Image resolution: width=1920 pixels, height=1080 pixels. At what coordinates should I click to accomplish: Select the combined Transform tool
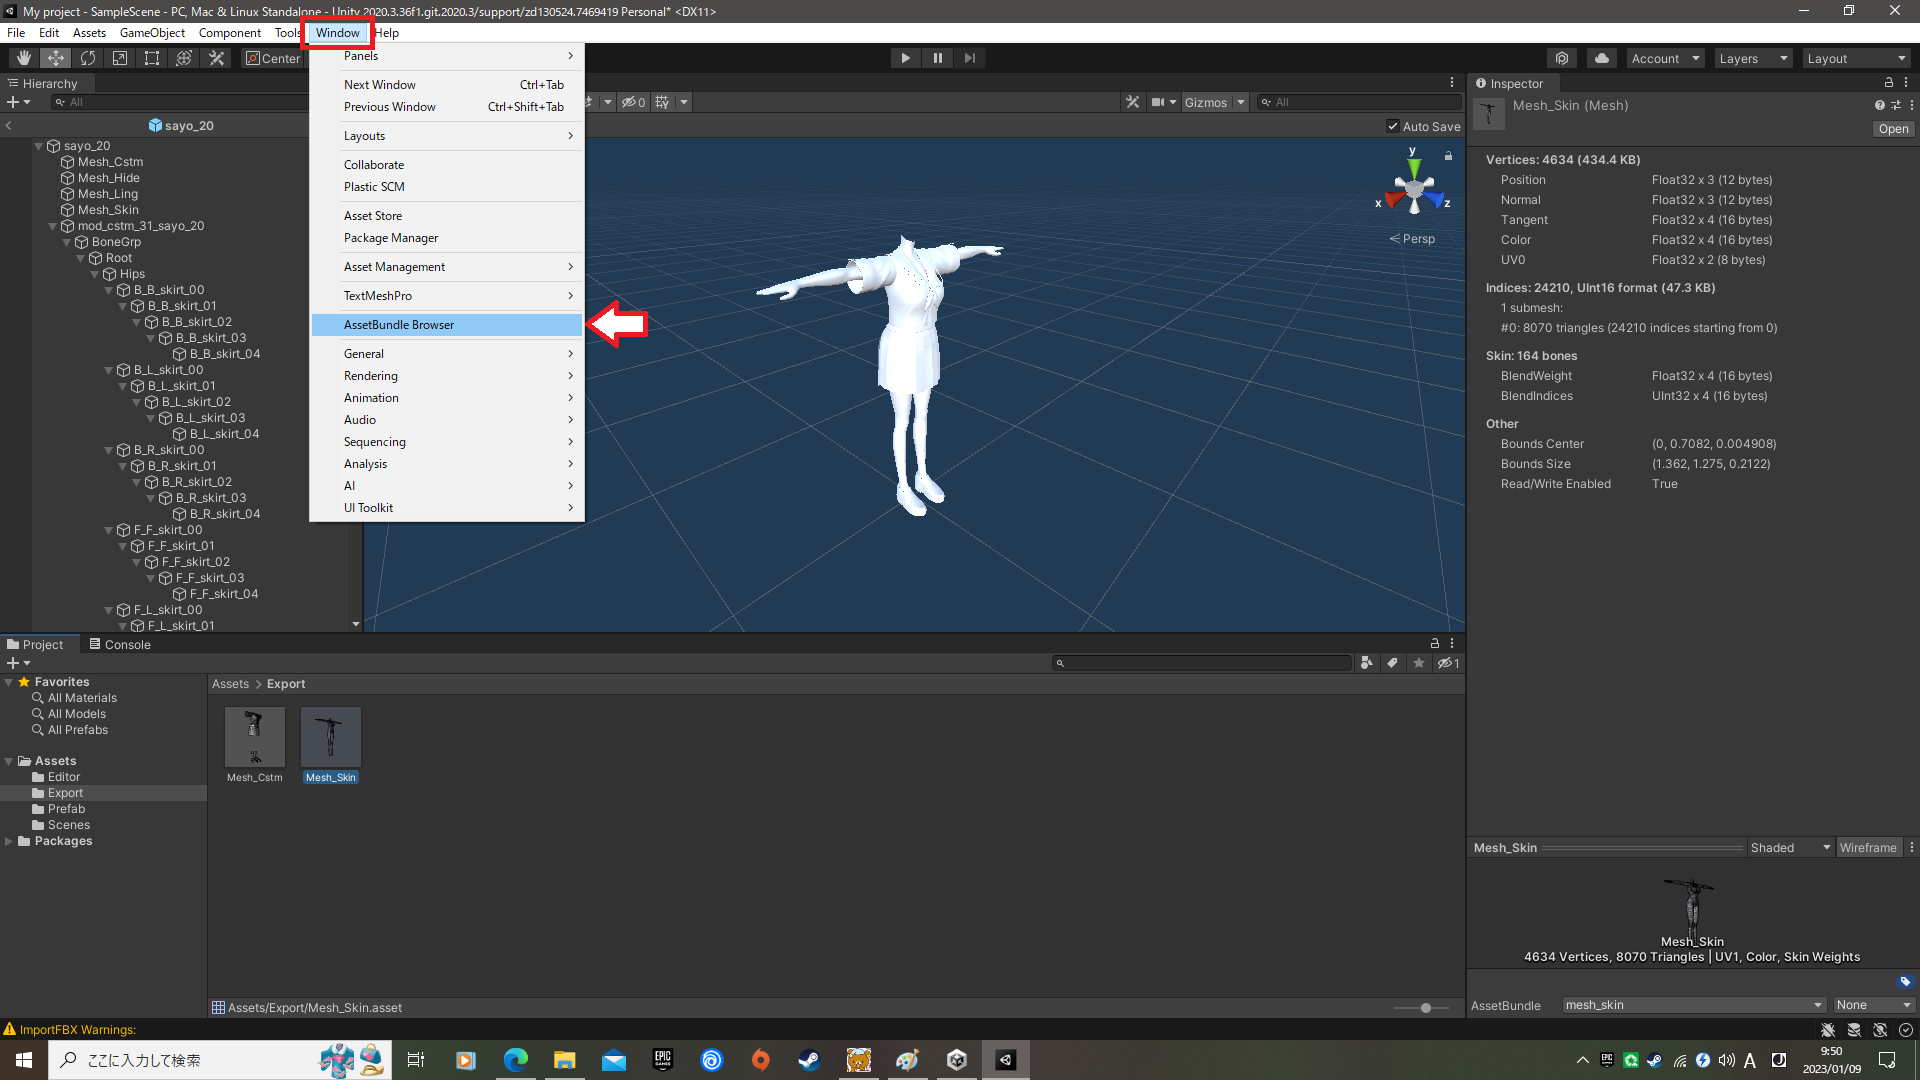(x=184, y=58)
